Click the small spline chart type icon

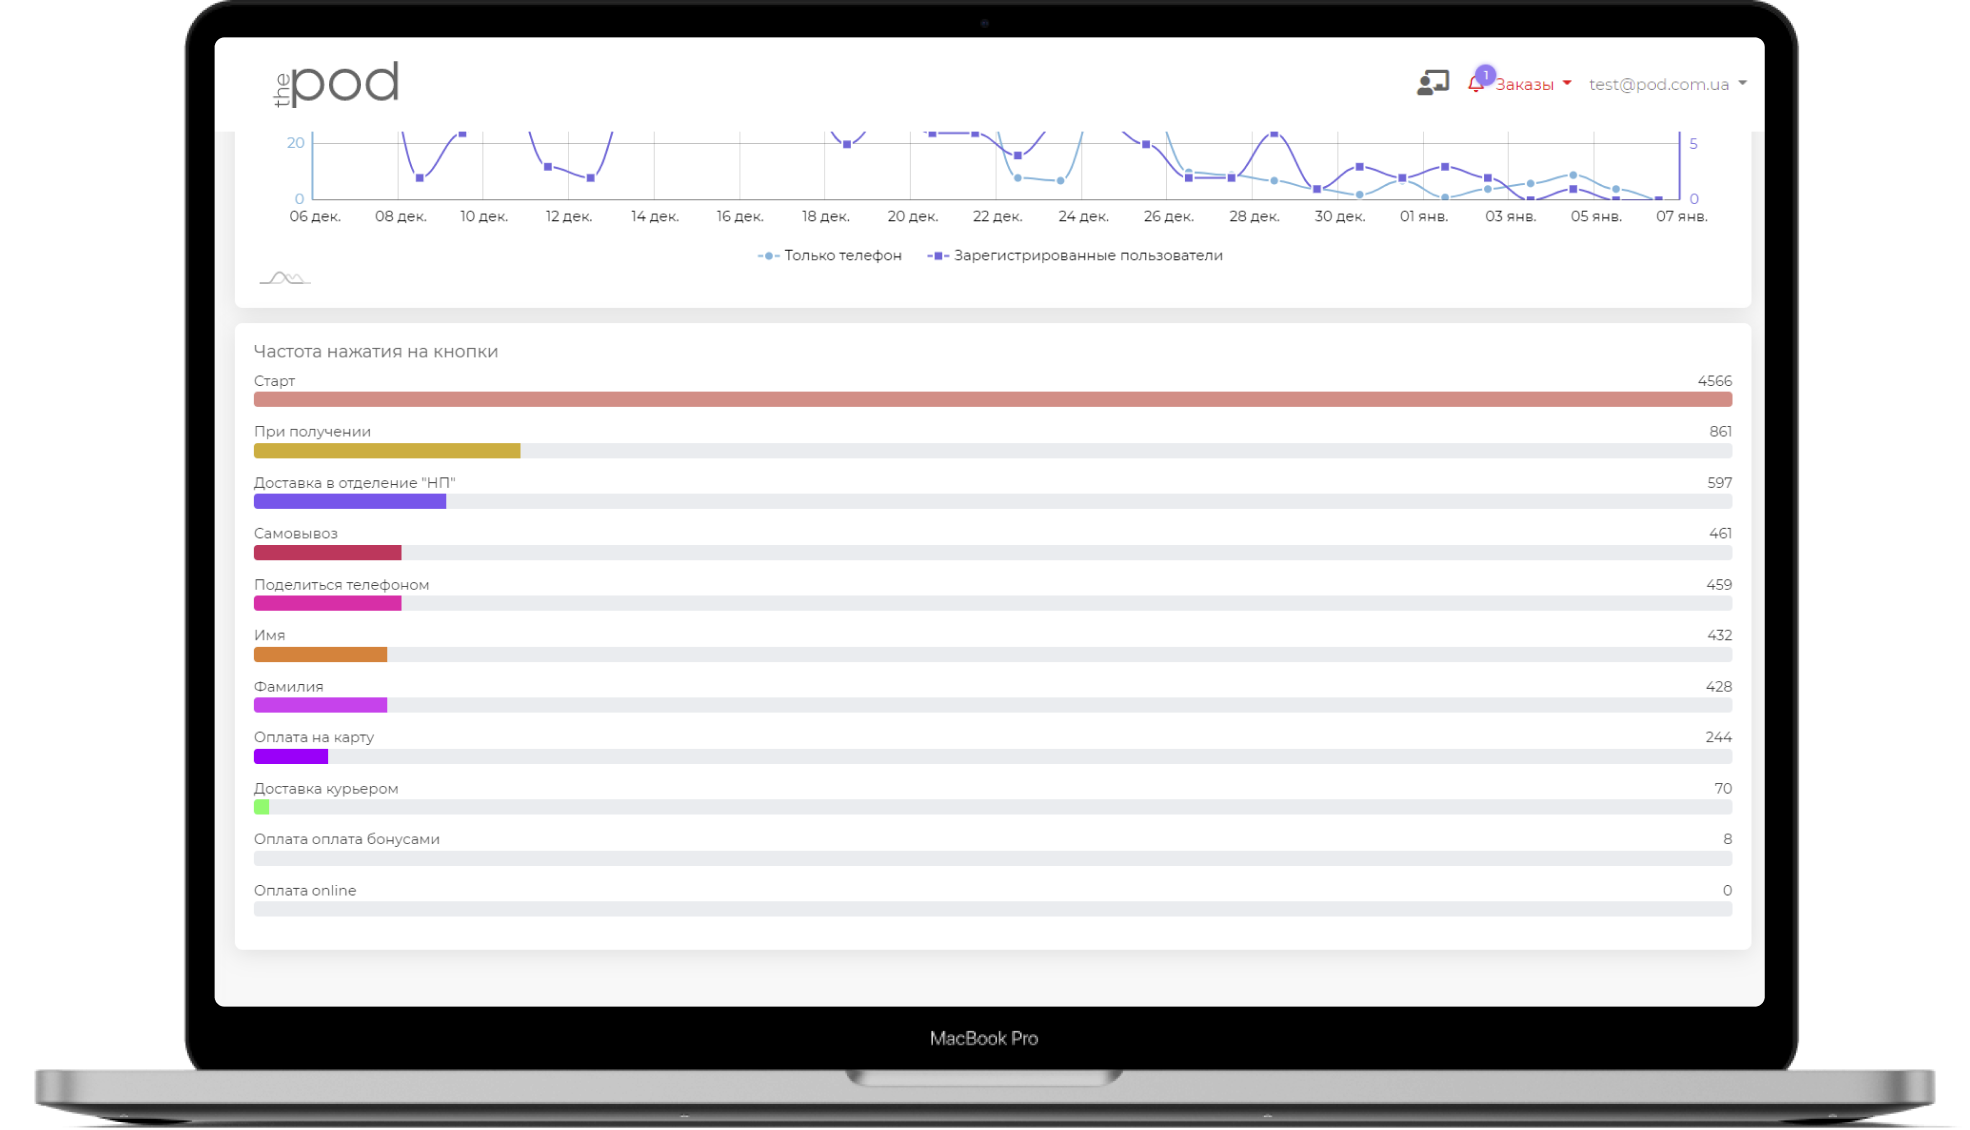[285, 278]
